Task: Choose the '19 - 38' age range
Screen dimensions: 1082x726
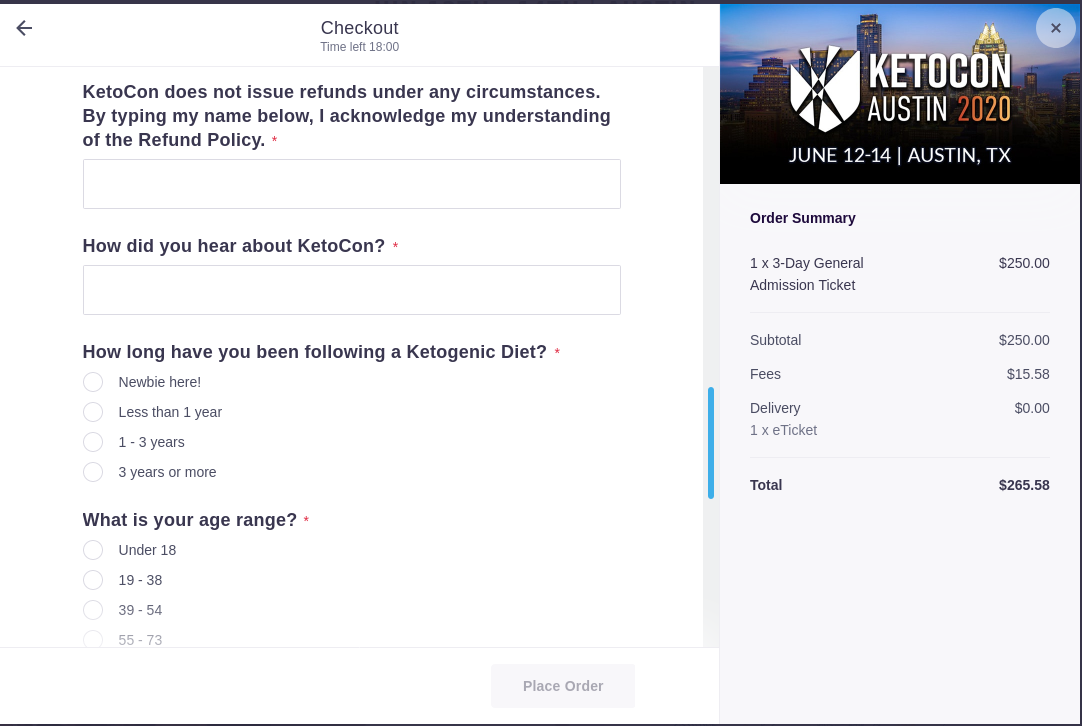Action: (92, 580)
